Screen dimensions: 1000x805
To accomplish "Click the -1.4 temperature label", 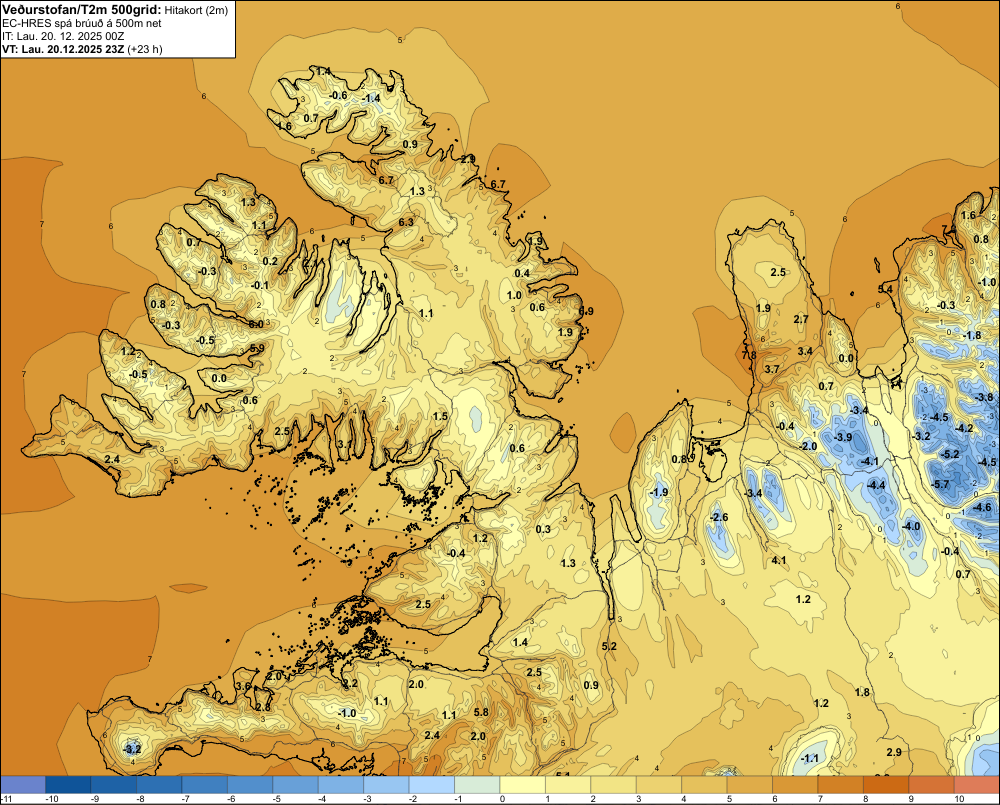I will (371, 98).
